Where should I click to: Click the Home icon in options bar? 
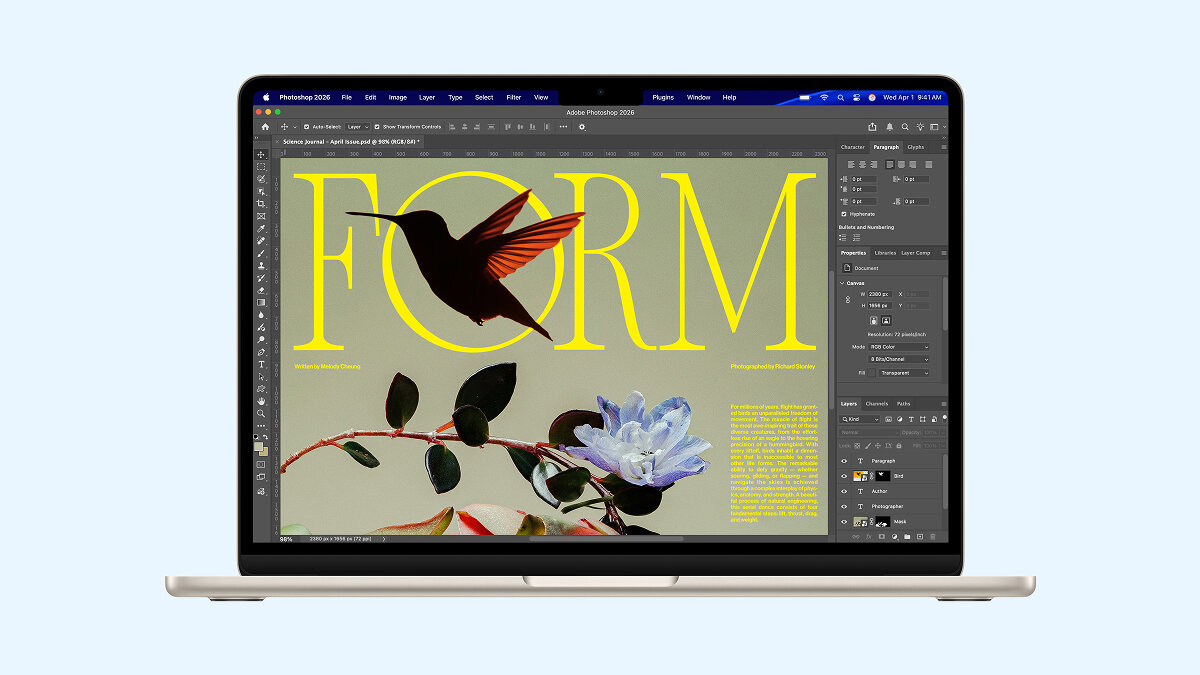point(265,127)
